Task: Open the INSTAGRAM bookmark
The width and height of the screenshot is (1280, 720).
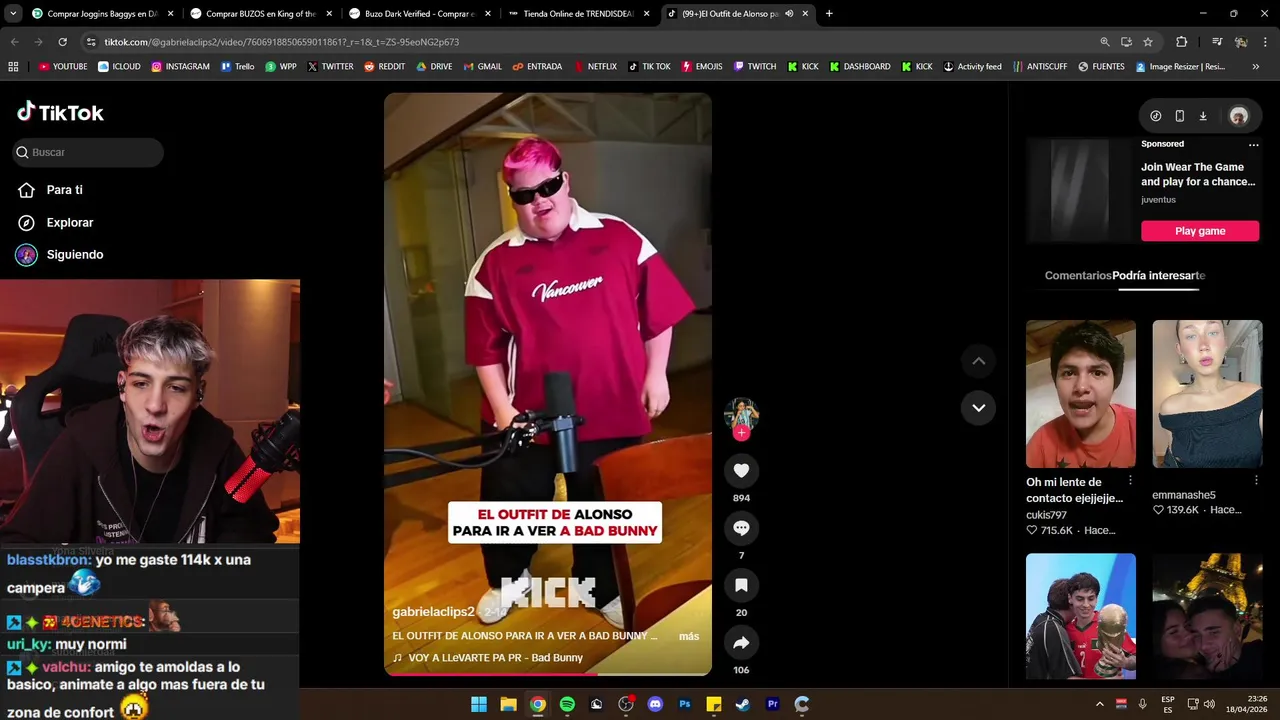Action: [180, 67]
